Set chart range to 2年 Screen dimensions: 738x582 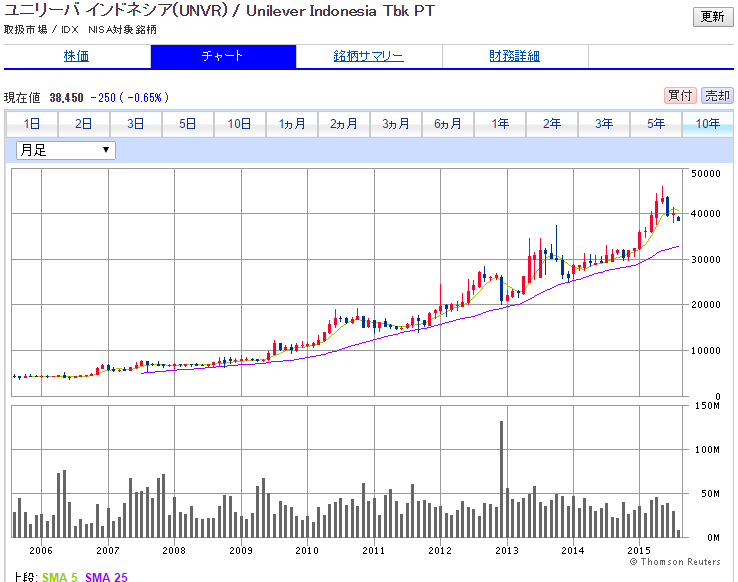552,124
